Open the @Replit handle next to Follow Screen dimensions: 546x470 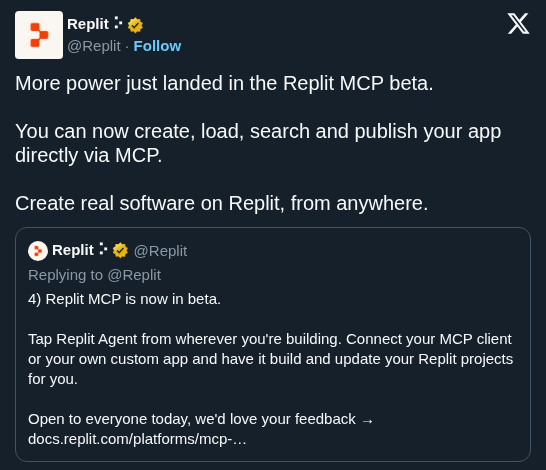[x=94, y=46]
